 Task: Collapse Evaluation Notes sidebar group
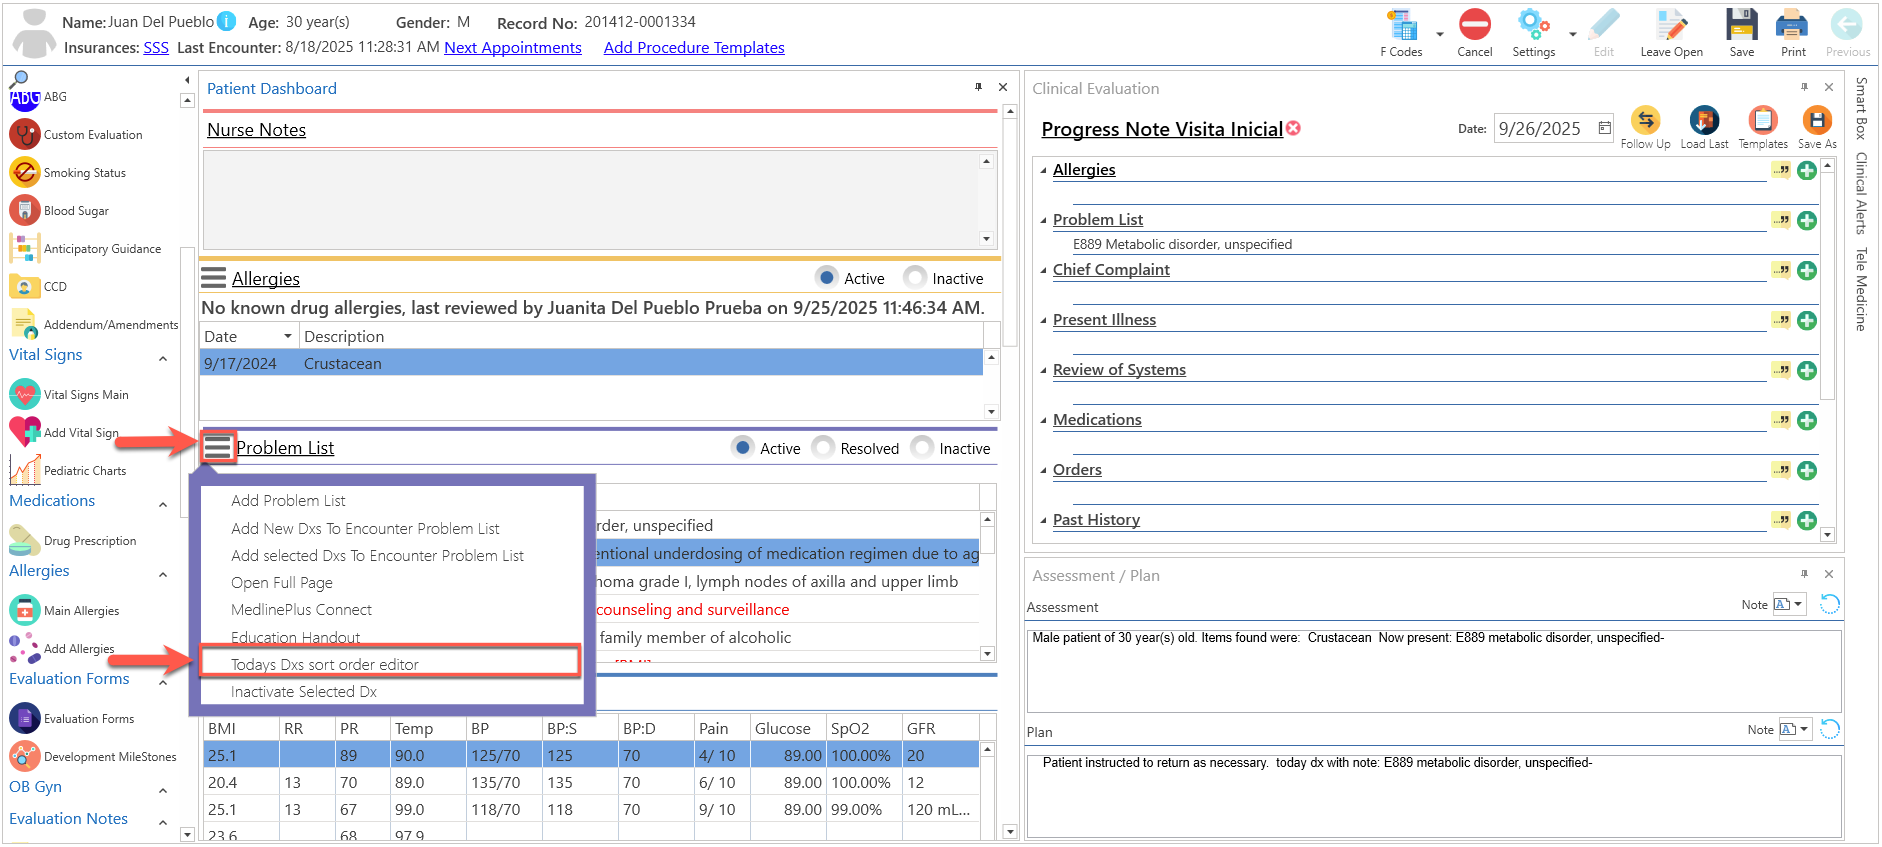coord(163,822)
